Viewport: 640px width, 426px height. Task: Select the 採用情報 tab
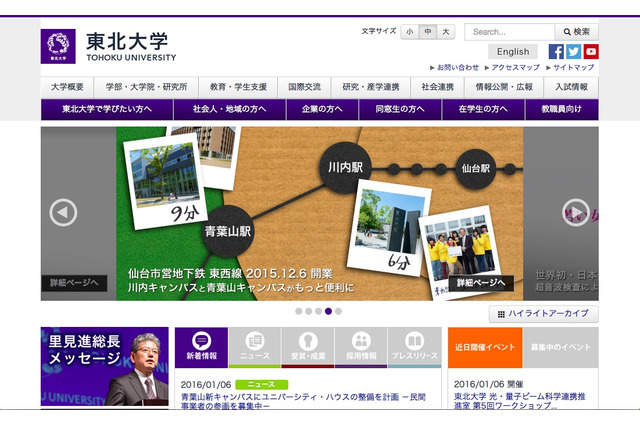[x=361, y=347]
